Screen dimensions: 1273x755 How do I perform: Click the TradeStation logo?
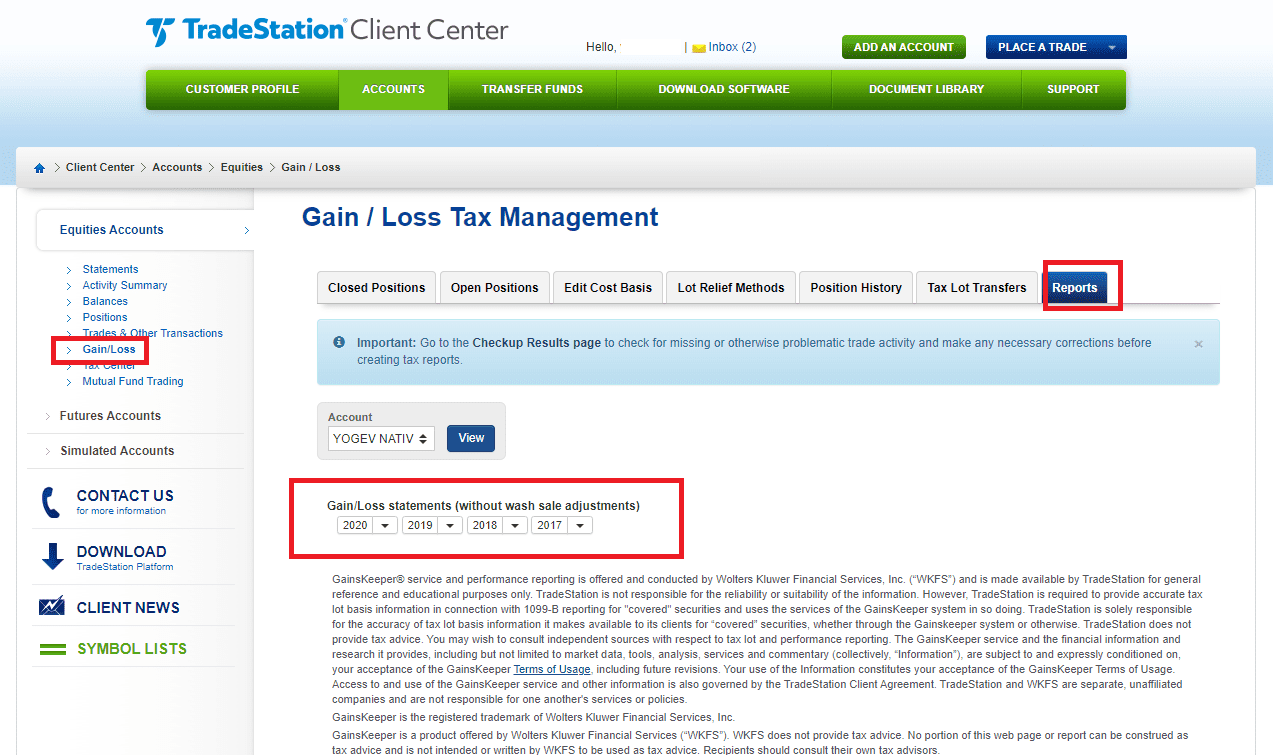326,31
